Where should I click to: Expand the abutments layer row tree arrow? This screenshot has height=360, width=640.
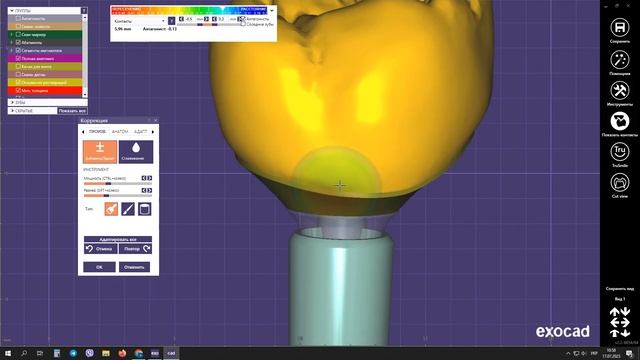point(11,42)
